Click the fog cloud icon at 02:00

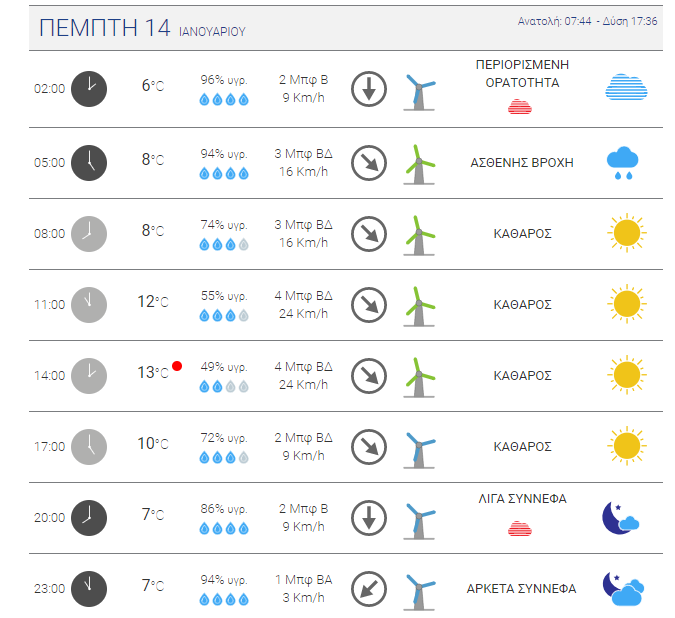[626, 87]
